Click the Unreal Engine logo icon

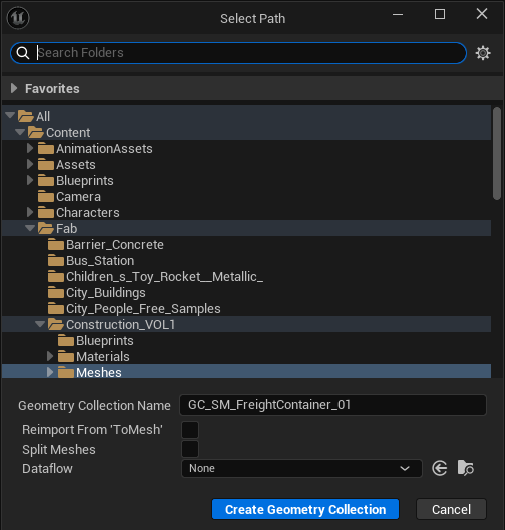tap(18, 18)
